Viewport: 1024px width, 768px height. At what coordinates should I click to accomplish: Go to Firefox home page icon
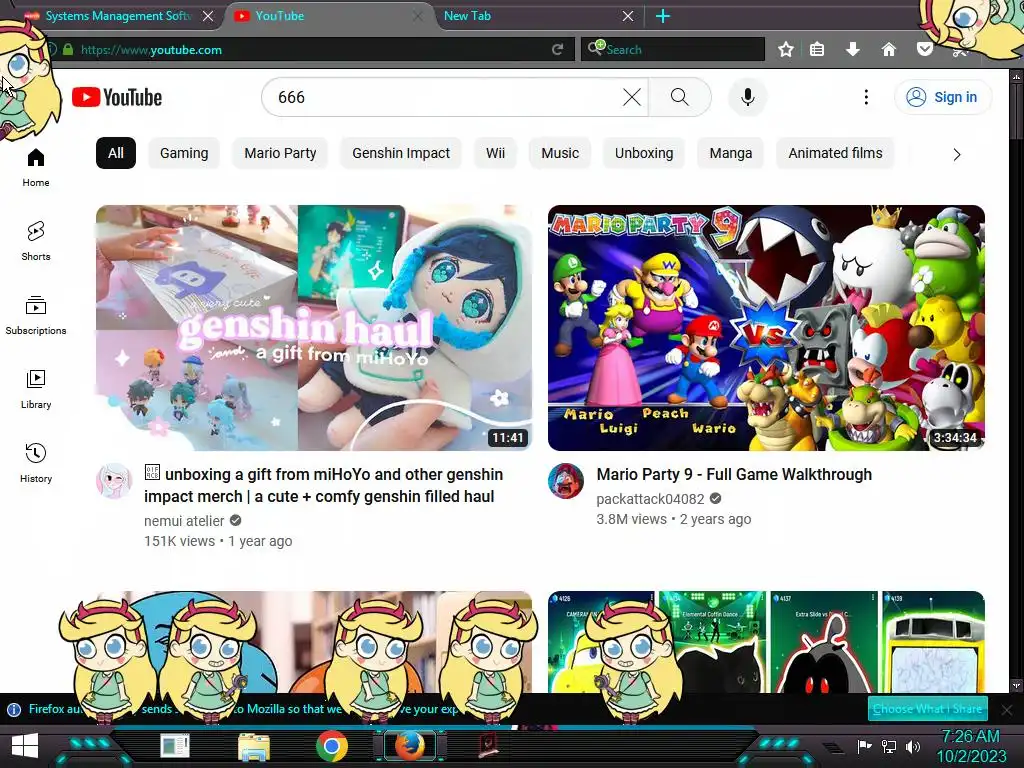[x=889, y=50]
